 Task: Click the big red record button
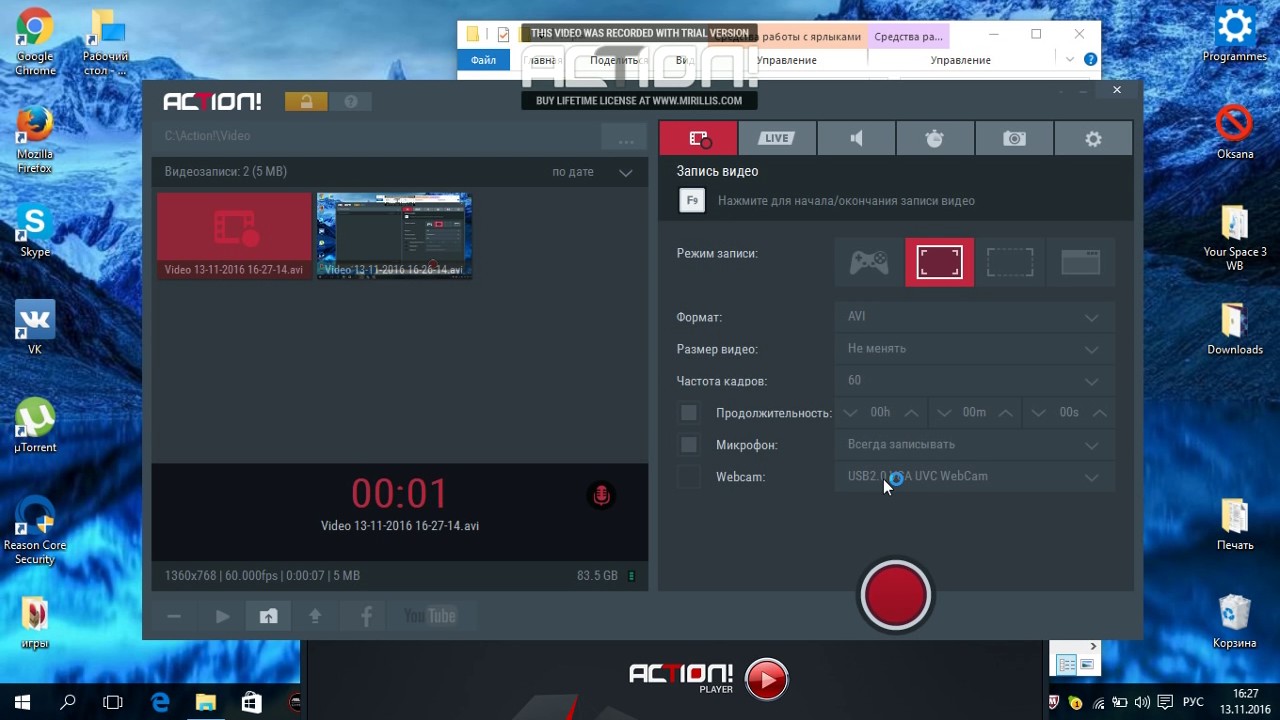(x=896, y=596)
